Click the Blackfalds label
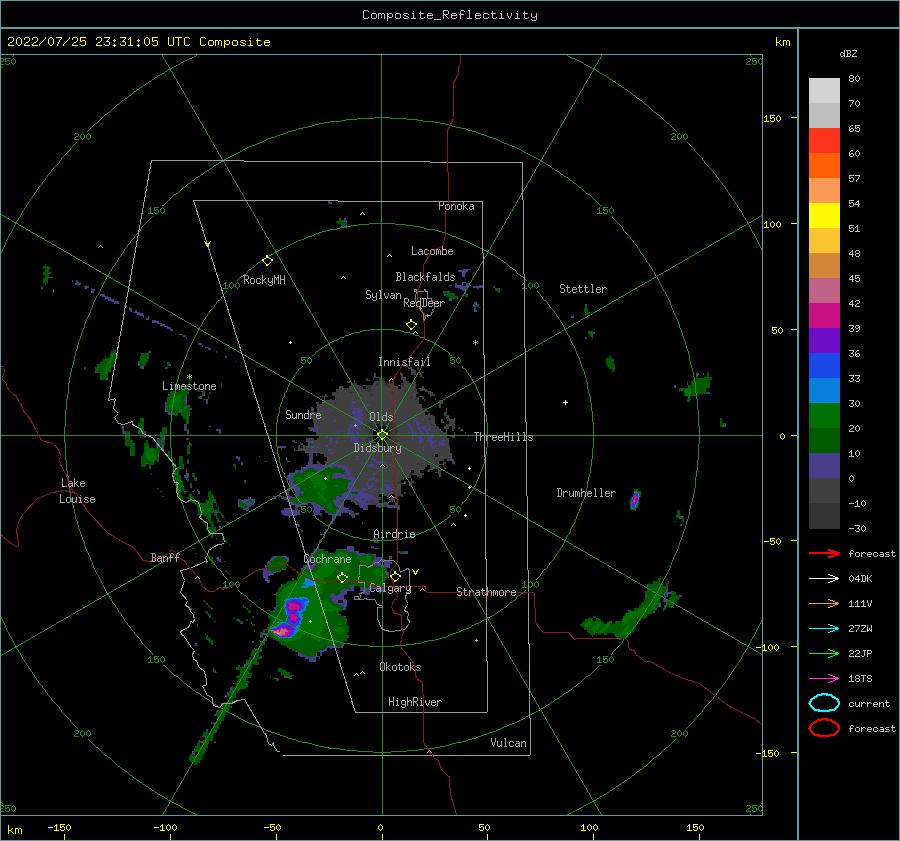Viewport: 900px width, 841px height. (x=425, y=277)
